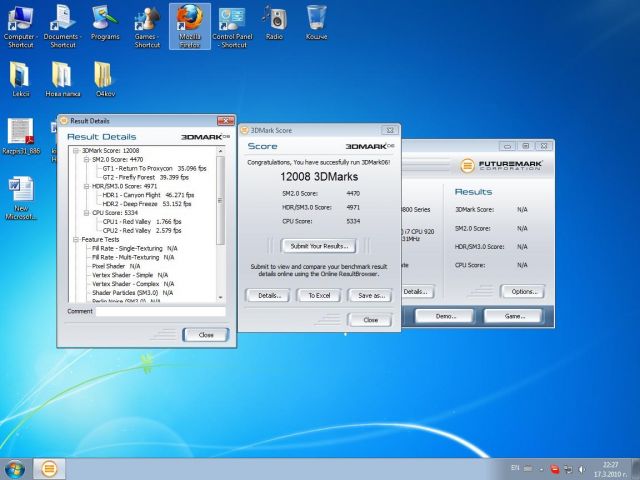
Task: Close the Result Details window via red X
Action: pyautogui.click(x=226, y=121)
